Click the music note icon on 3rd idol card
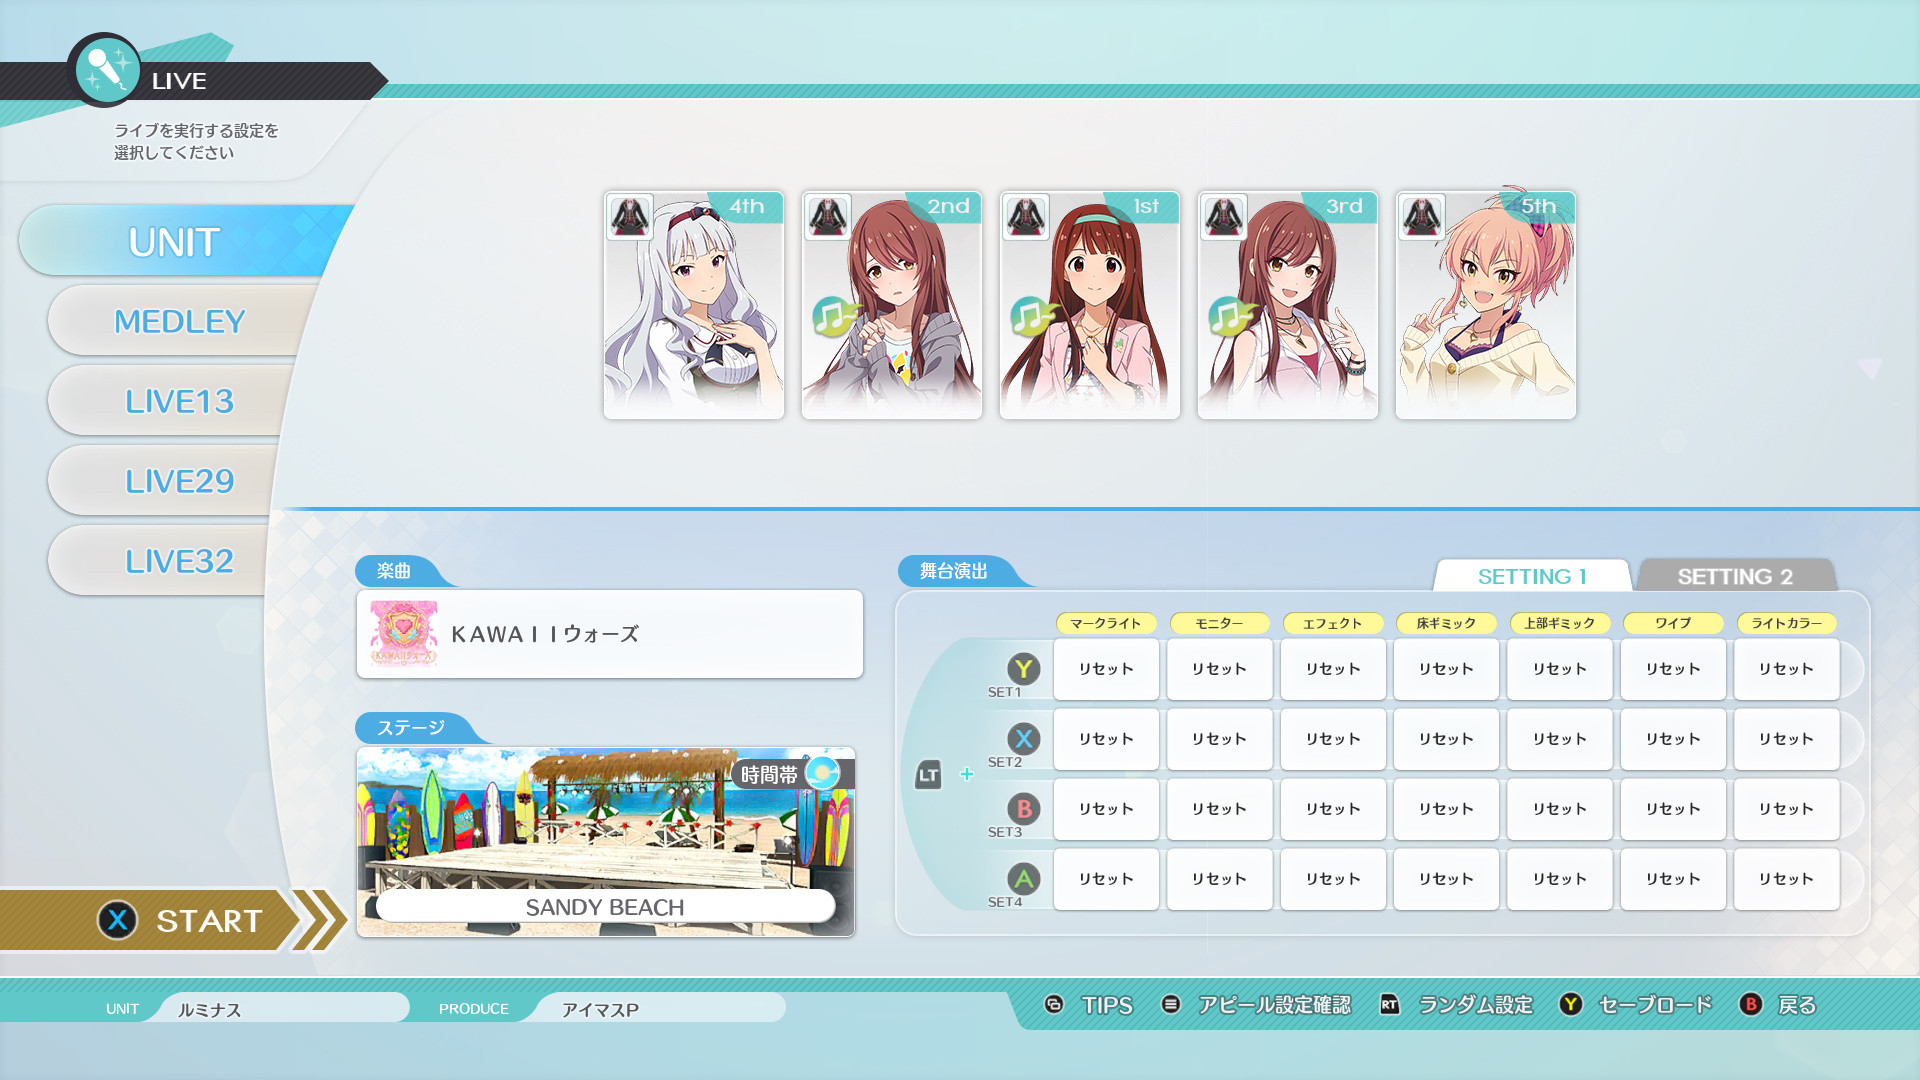This screenshot has width=1920, height=1080. point(1231,317)
